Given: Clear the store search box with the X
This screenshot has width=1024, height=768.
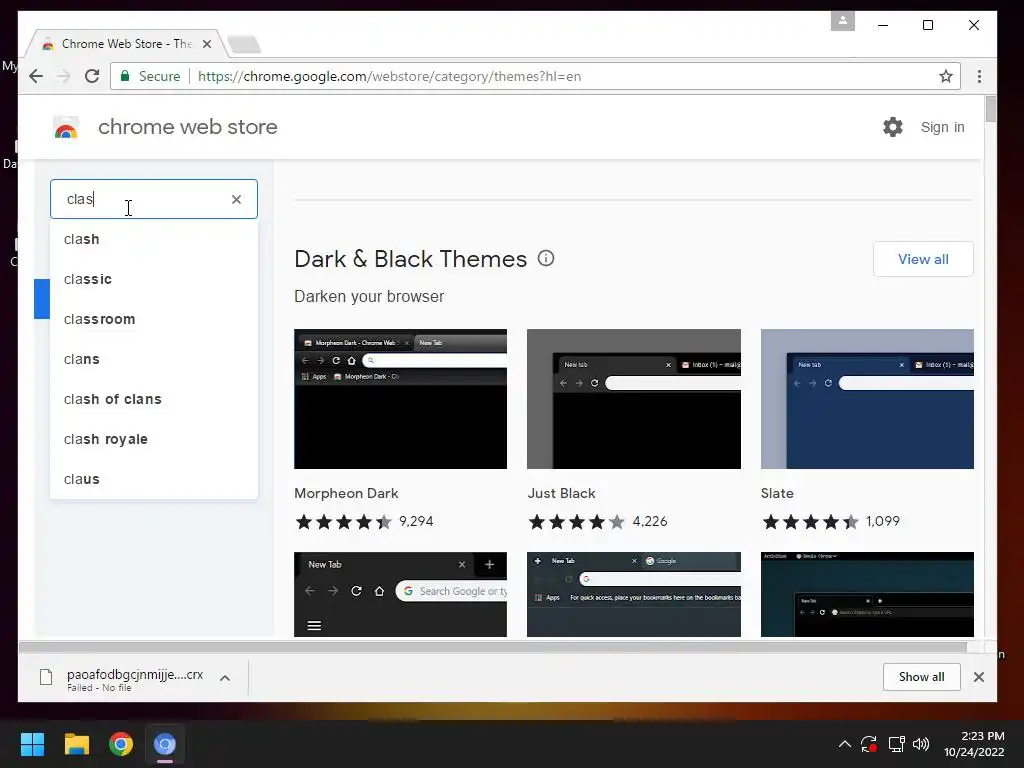Looking at the screenshot, I should (236, 199).
